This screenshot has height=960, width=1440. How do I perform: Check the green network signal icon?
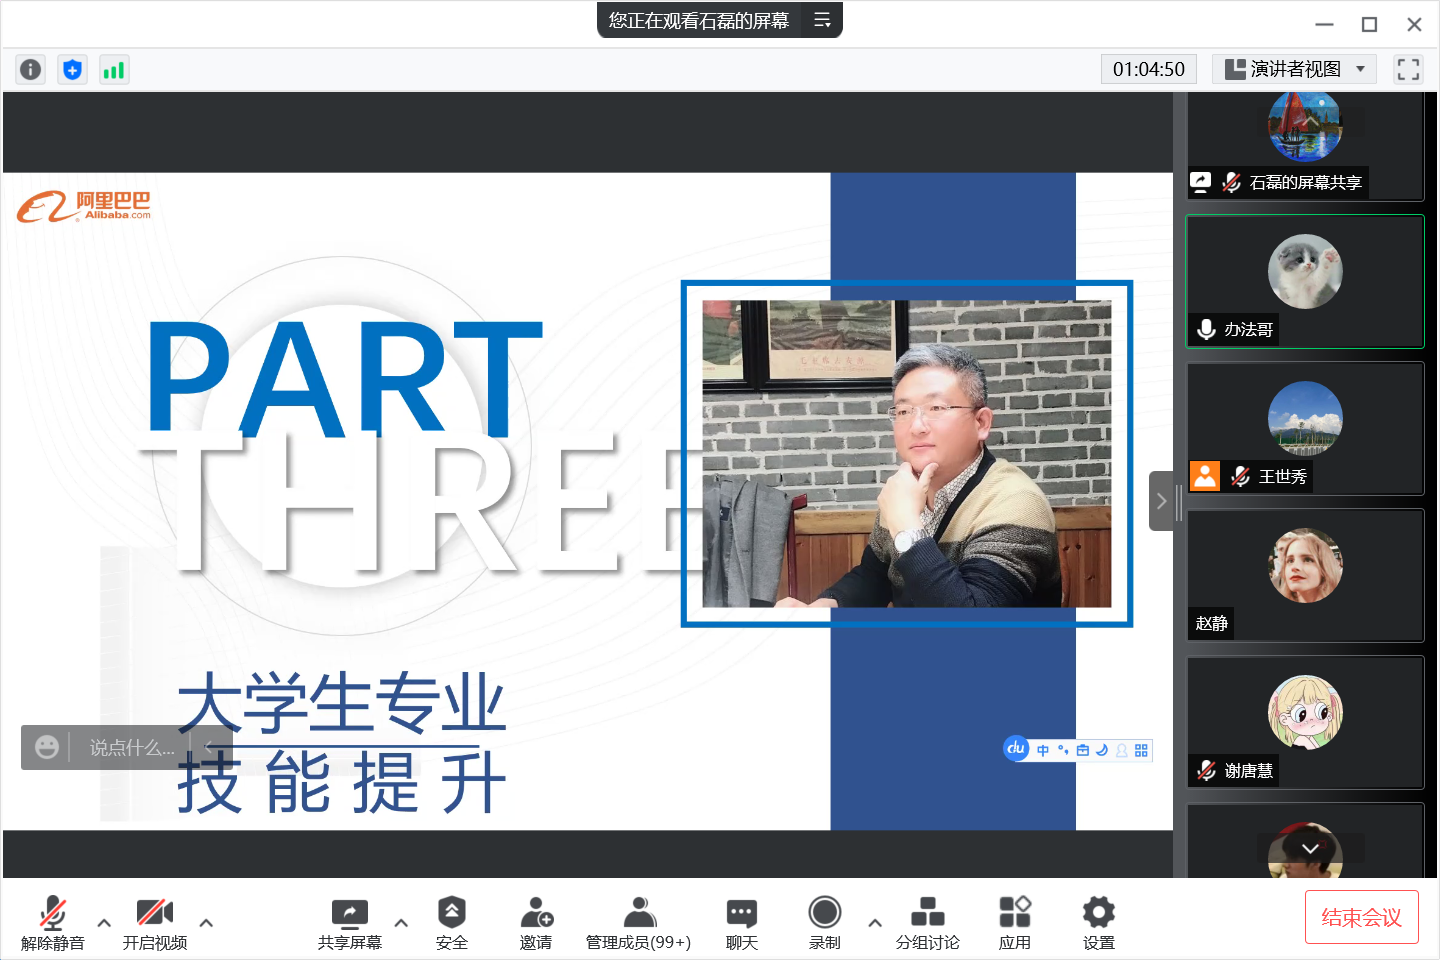pos(114,69)
